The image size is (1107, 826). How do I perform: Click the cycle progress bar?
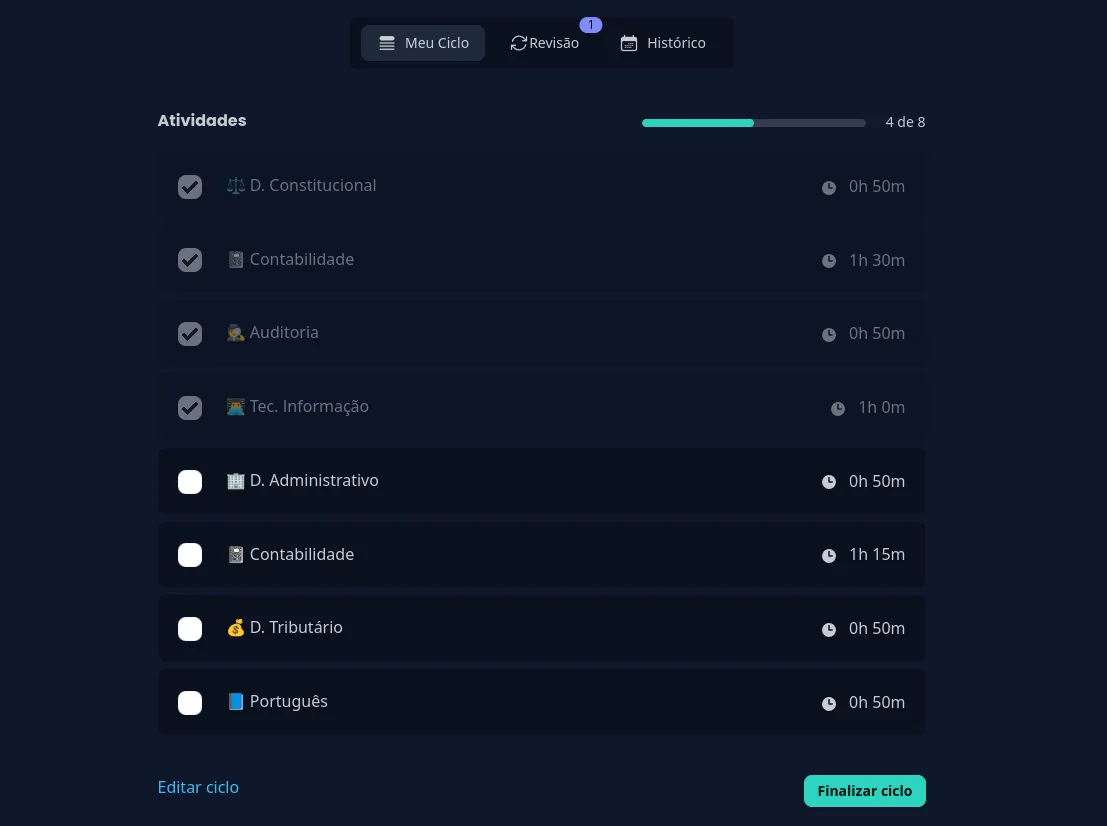pyautogui.click(x=753, y=123)
